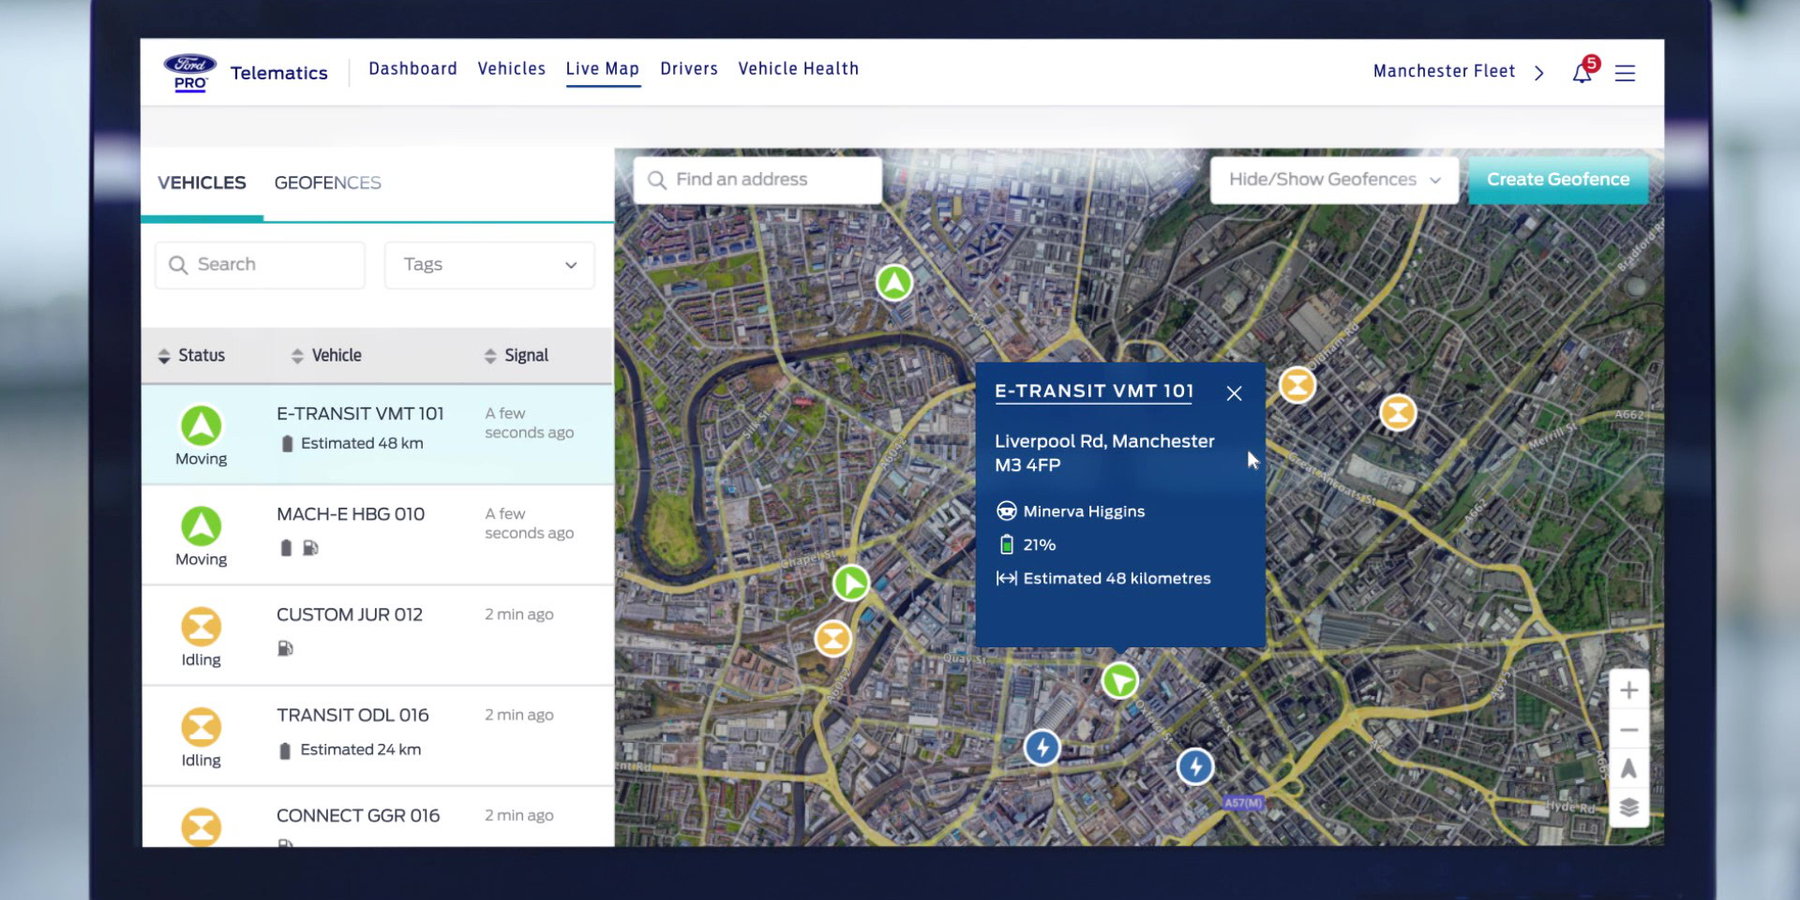
Task: Select the Live Map tab
Action: [602, 69]
